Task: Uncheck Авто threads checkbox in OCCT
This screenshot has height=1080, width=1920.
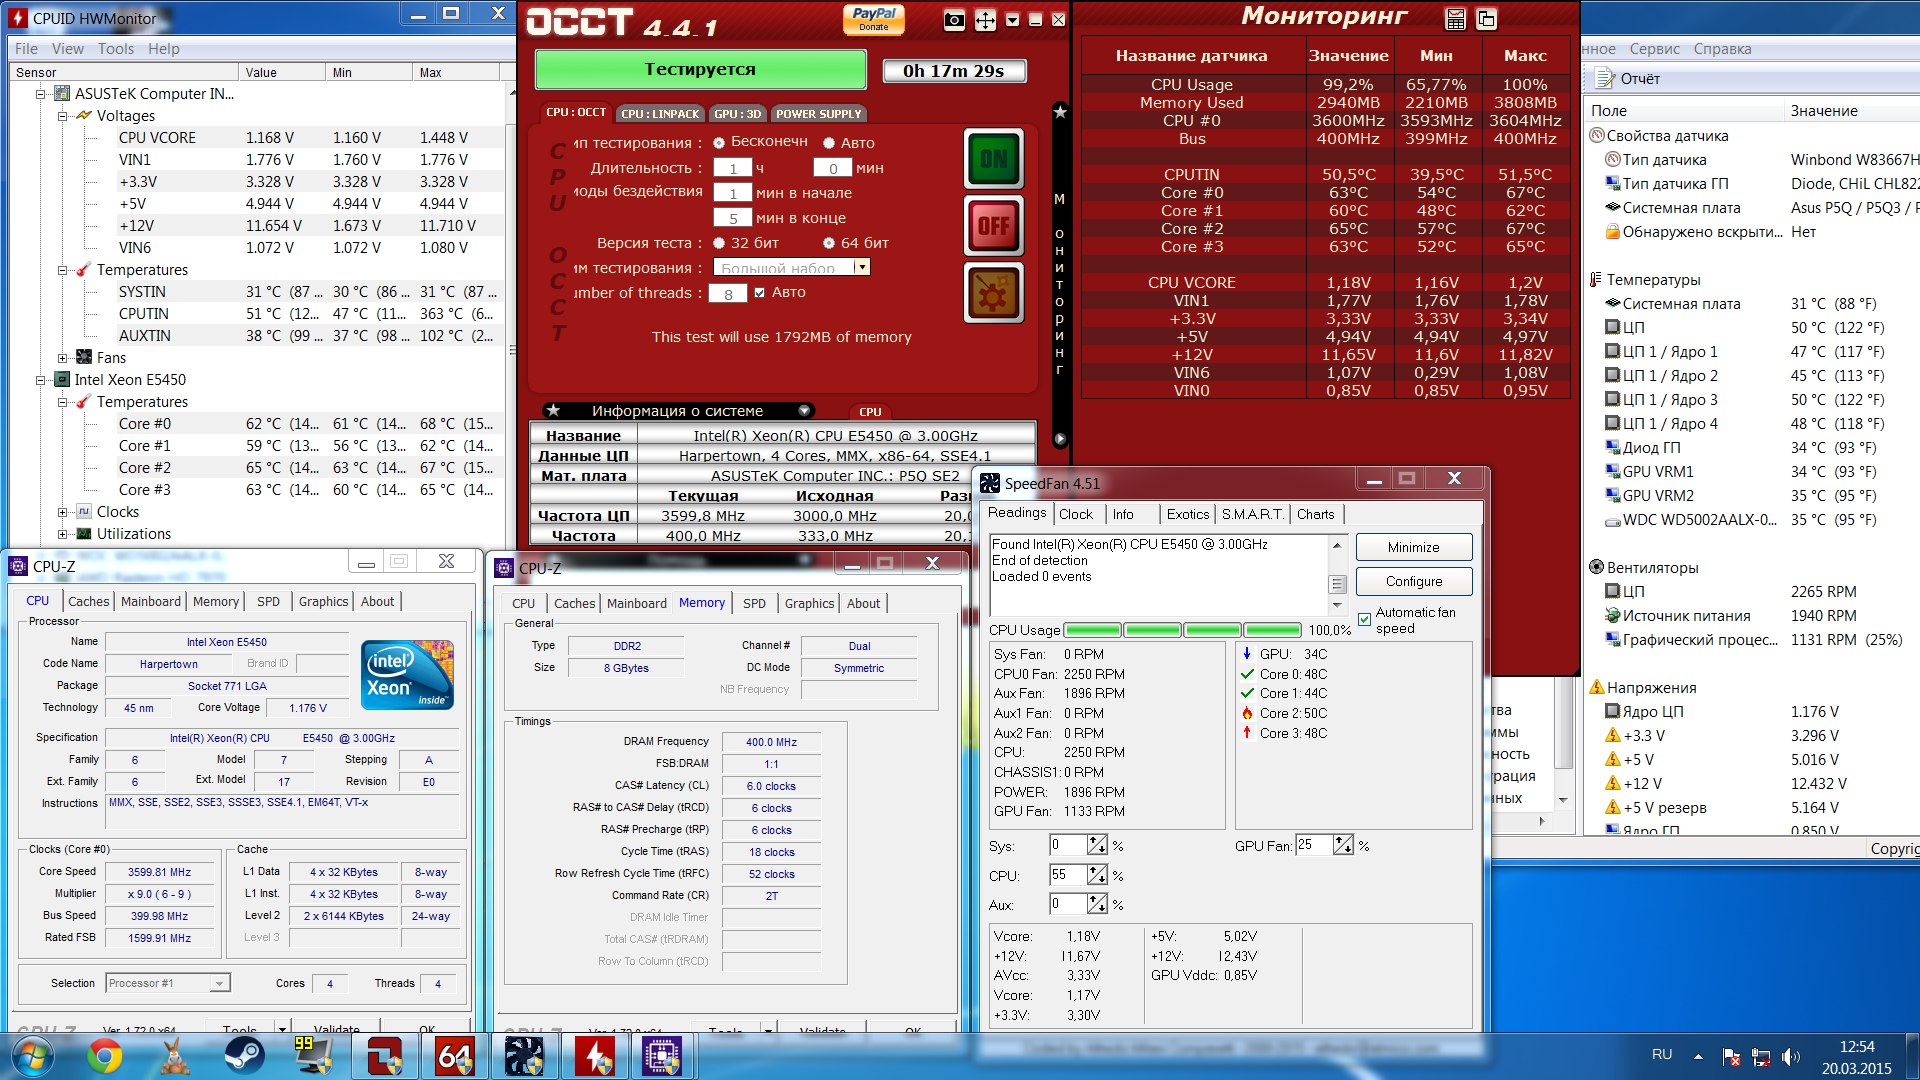Action: pyautogui.click(x=760, y=293)
